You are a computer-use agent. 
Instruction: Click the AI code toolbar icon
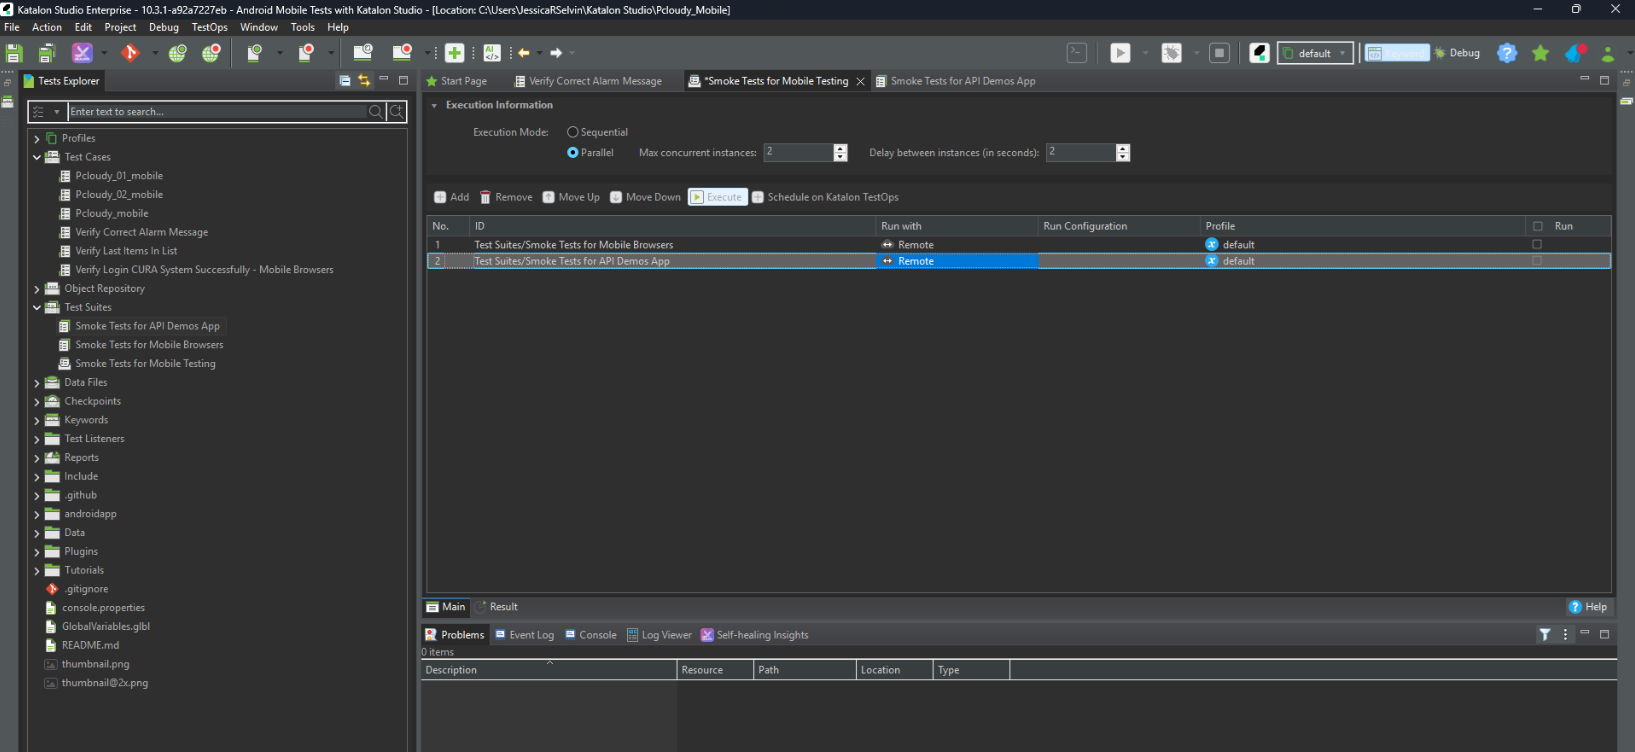(x=492, y=53)
